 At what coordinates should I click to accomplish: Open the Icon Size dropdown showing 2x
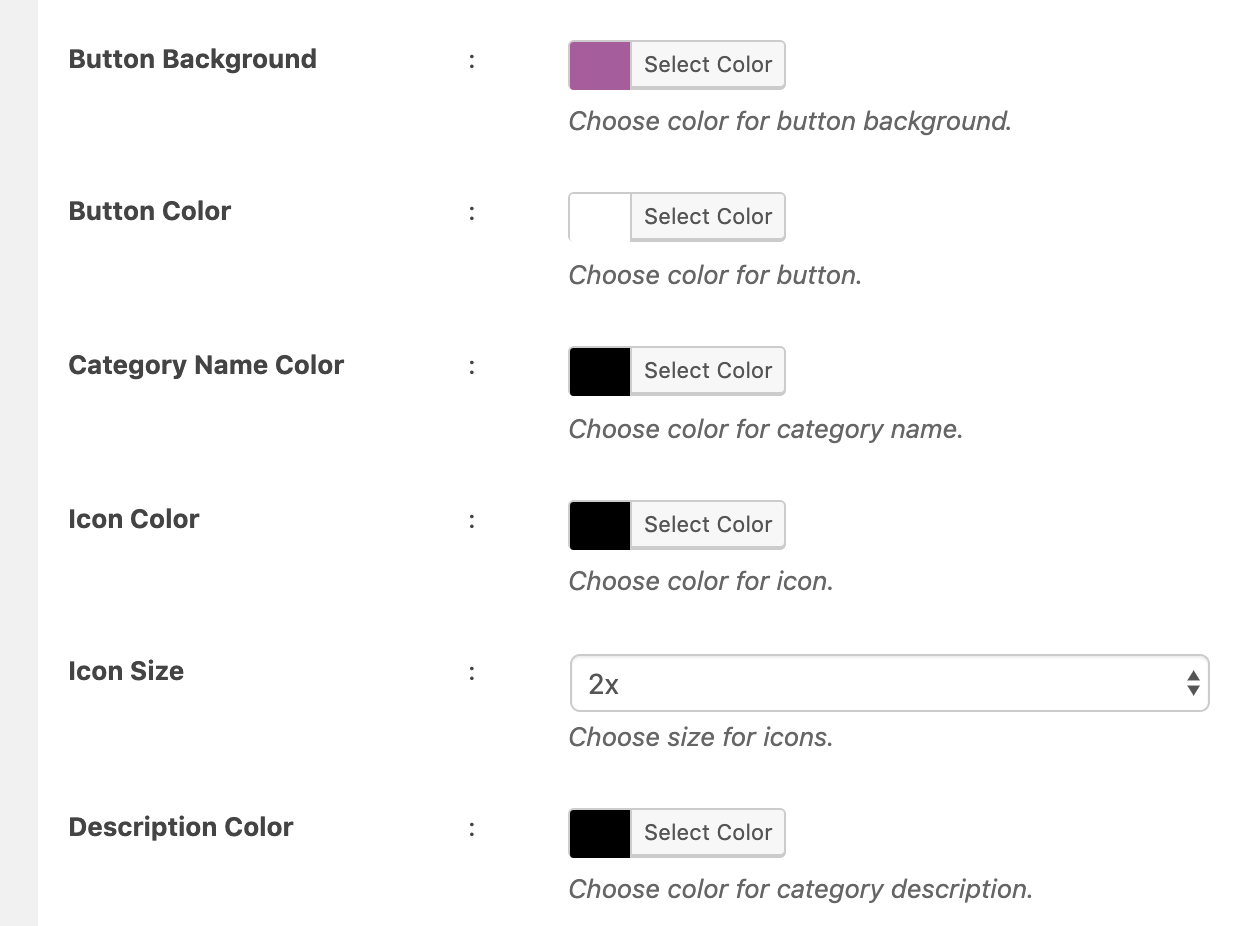point(889,684)
